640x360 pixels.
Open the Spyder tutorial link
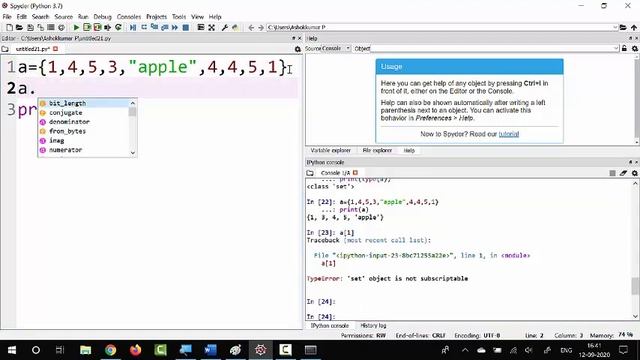[x=509, y=134]
